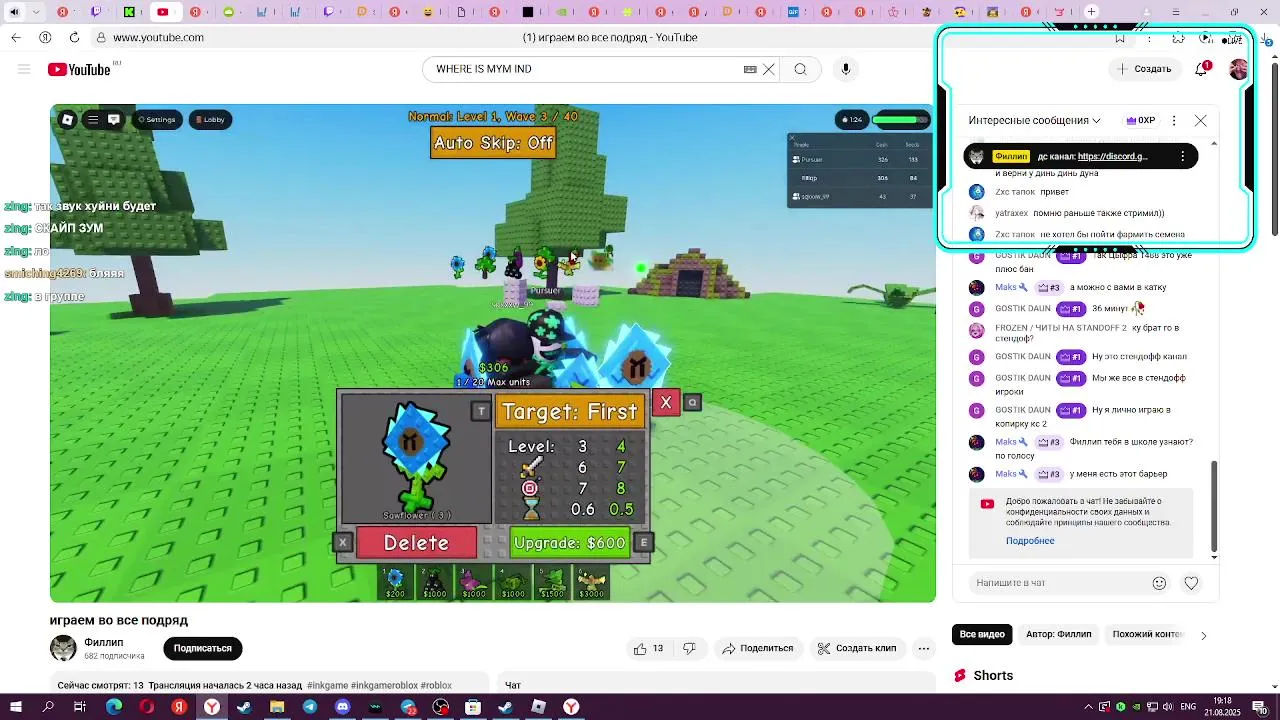Start voice search with microphone
The height and width of the screenshot is (720, 1280).
click(846, 69)
